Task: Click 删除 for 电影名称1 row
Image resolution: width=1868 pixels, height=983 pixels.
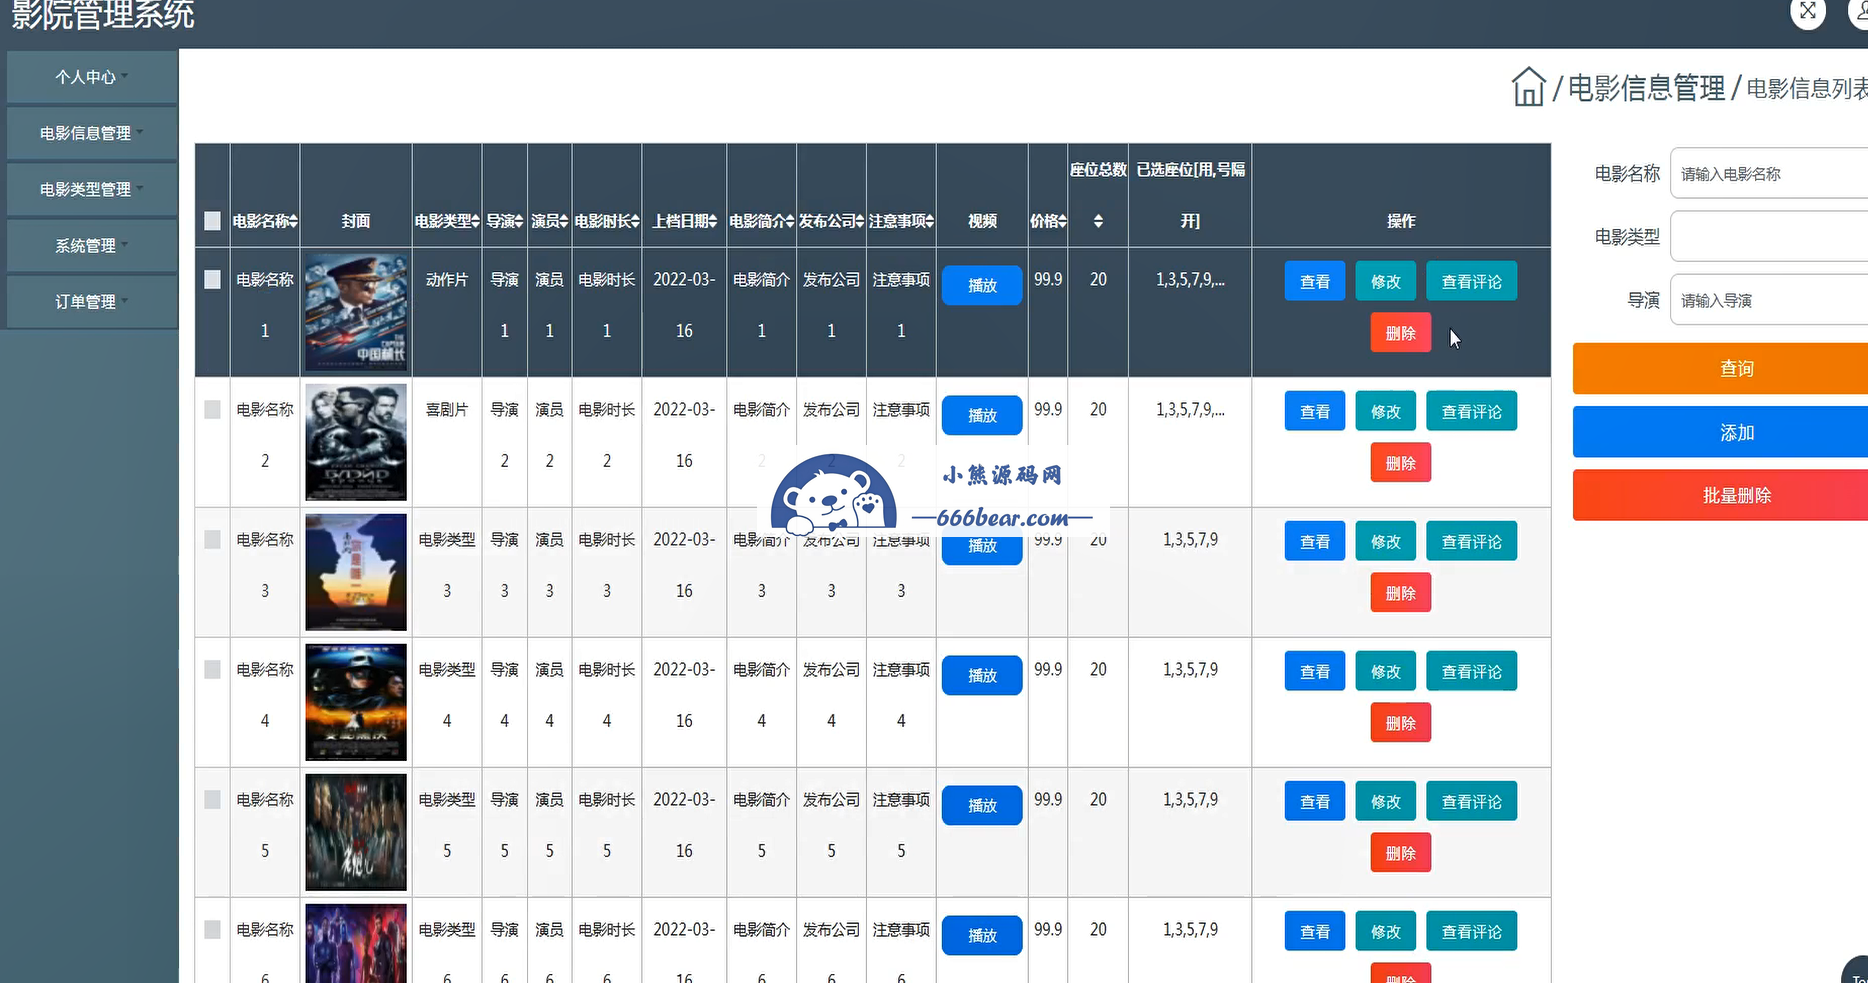Action: click(1401, 333)
